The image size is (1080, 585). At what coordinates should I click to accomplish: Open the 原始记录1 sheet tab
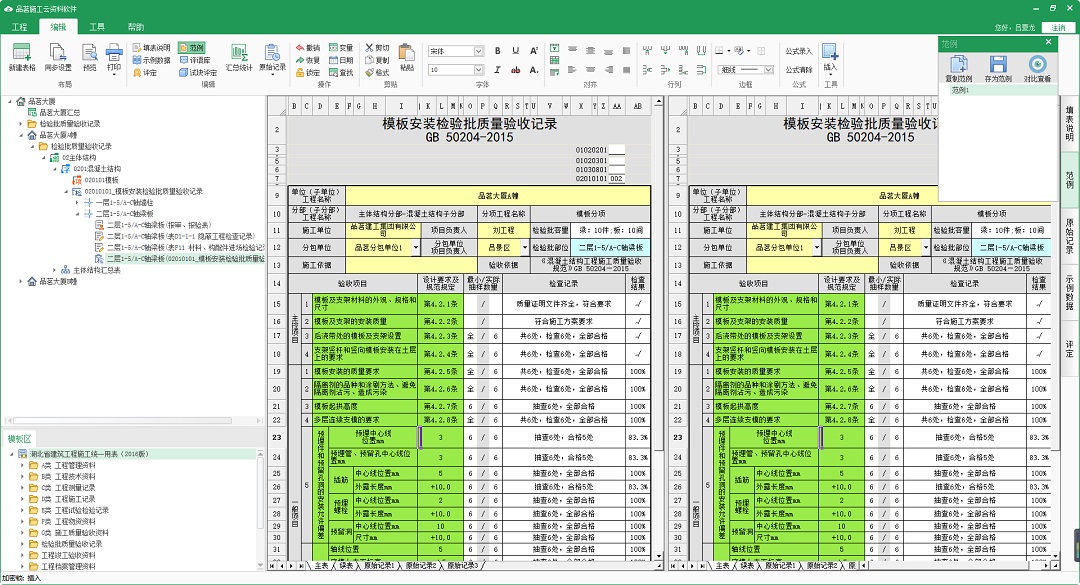pos(377,566)
